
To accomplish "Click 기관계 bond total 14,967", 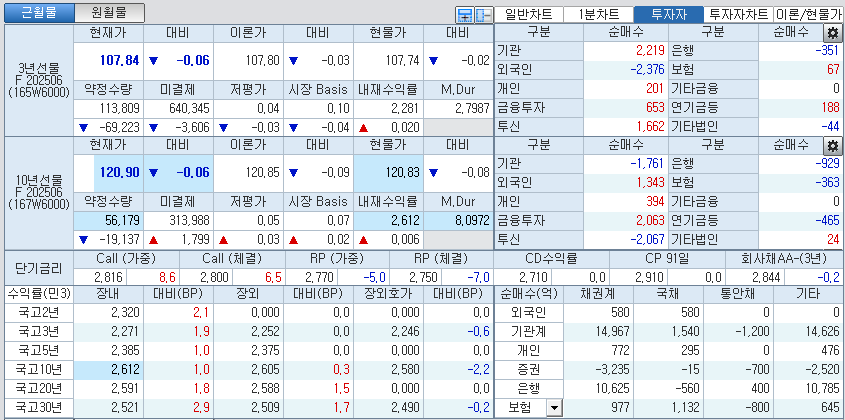I will [x=611, y=332].
